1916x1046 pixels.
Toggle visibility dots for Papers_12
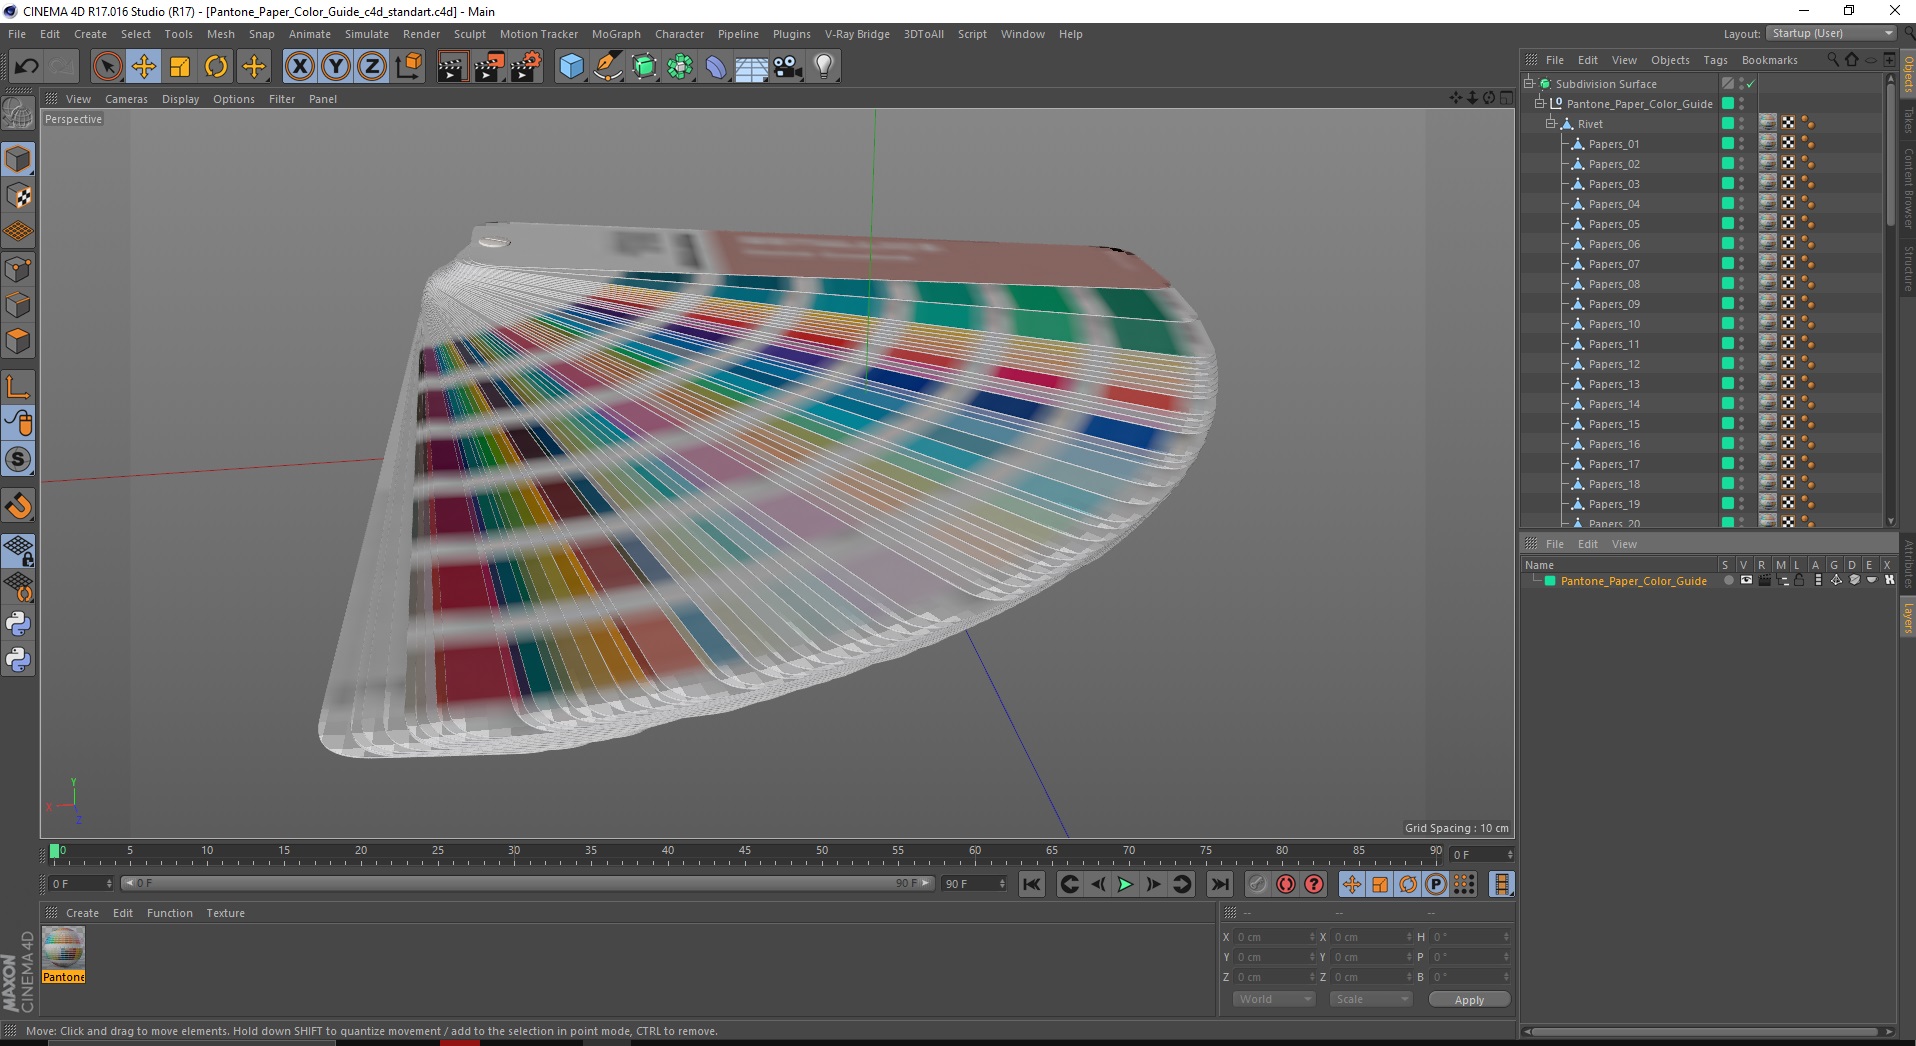tap(1742, 363)
